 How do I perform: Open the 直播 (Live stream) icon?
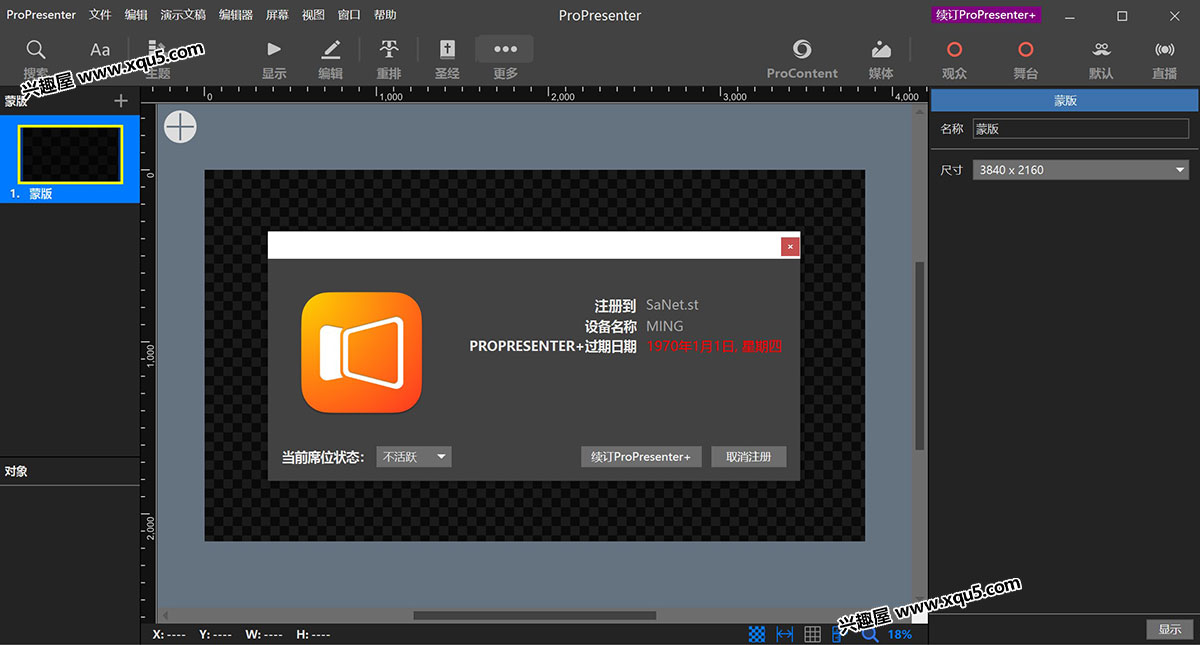(x=1164, y=49)
